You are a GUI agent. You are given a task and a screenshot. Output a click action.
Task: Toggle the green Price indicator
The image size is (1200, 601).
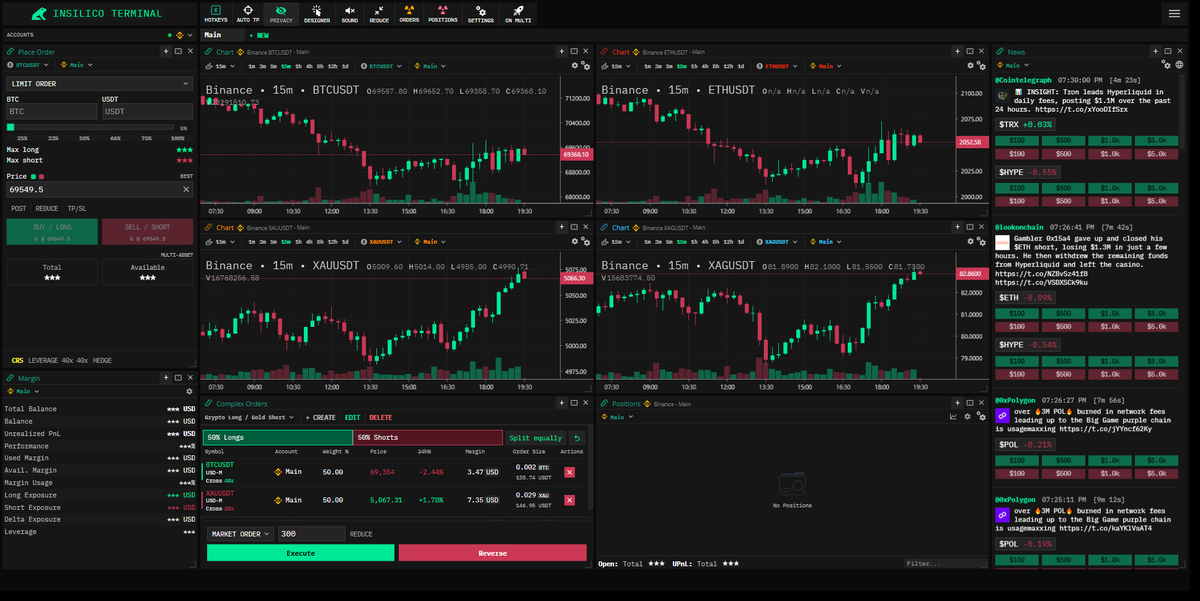tap(33, 177)
